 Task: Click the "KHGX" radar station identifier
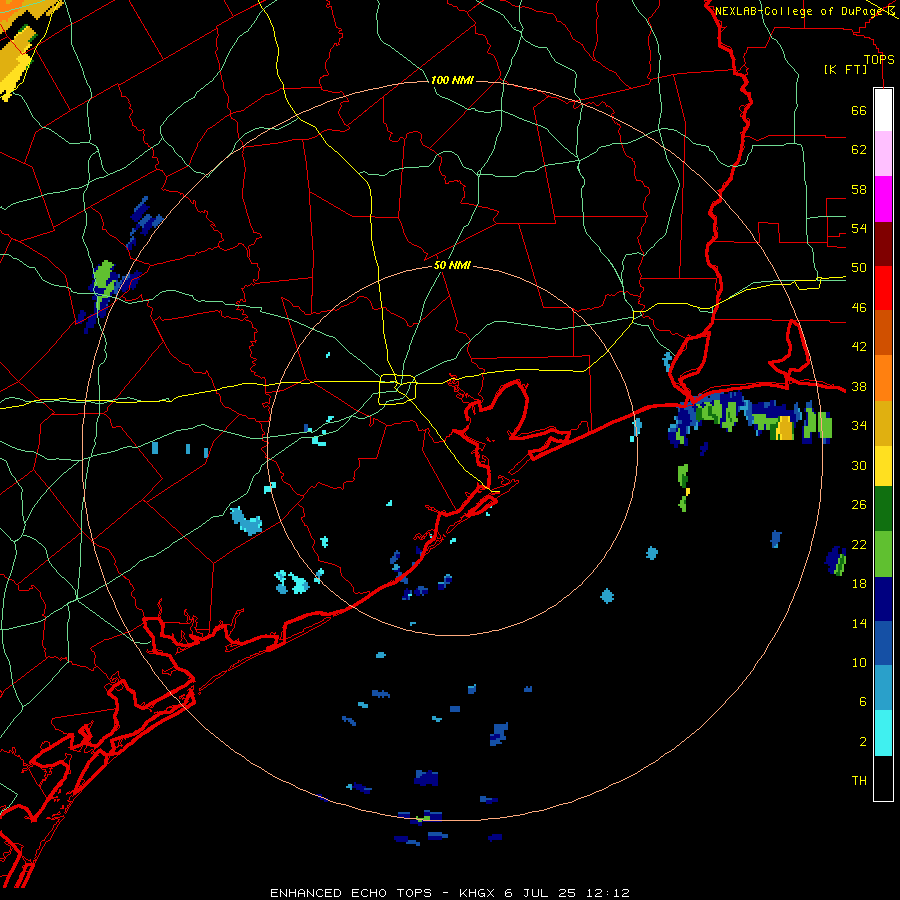(478, 893)
